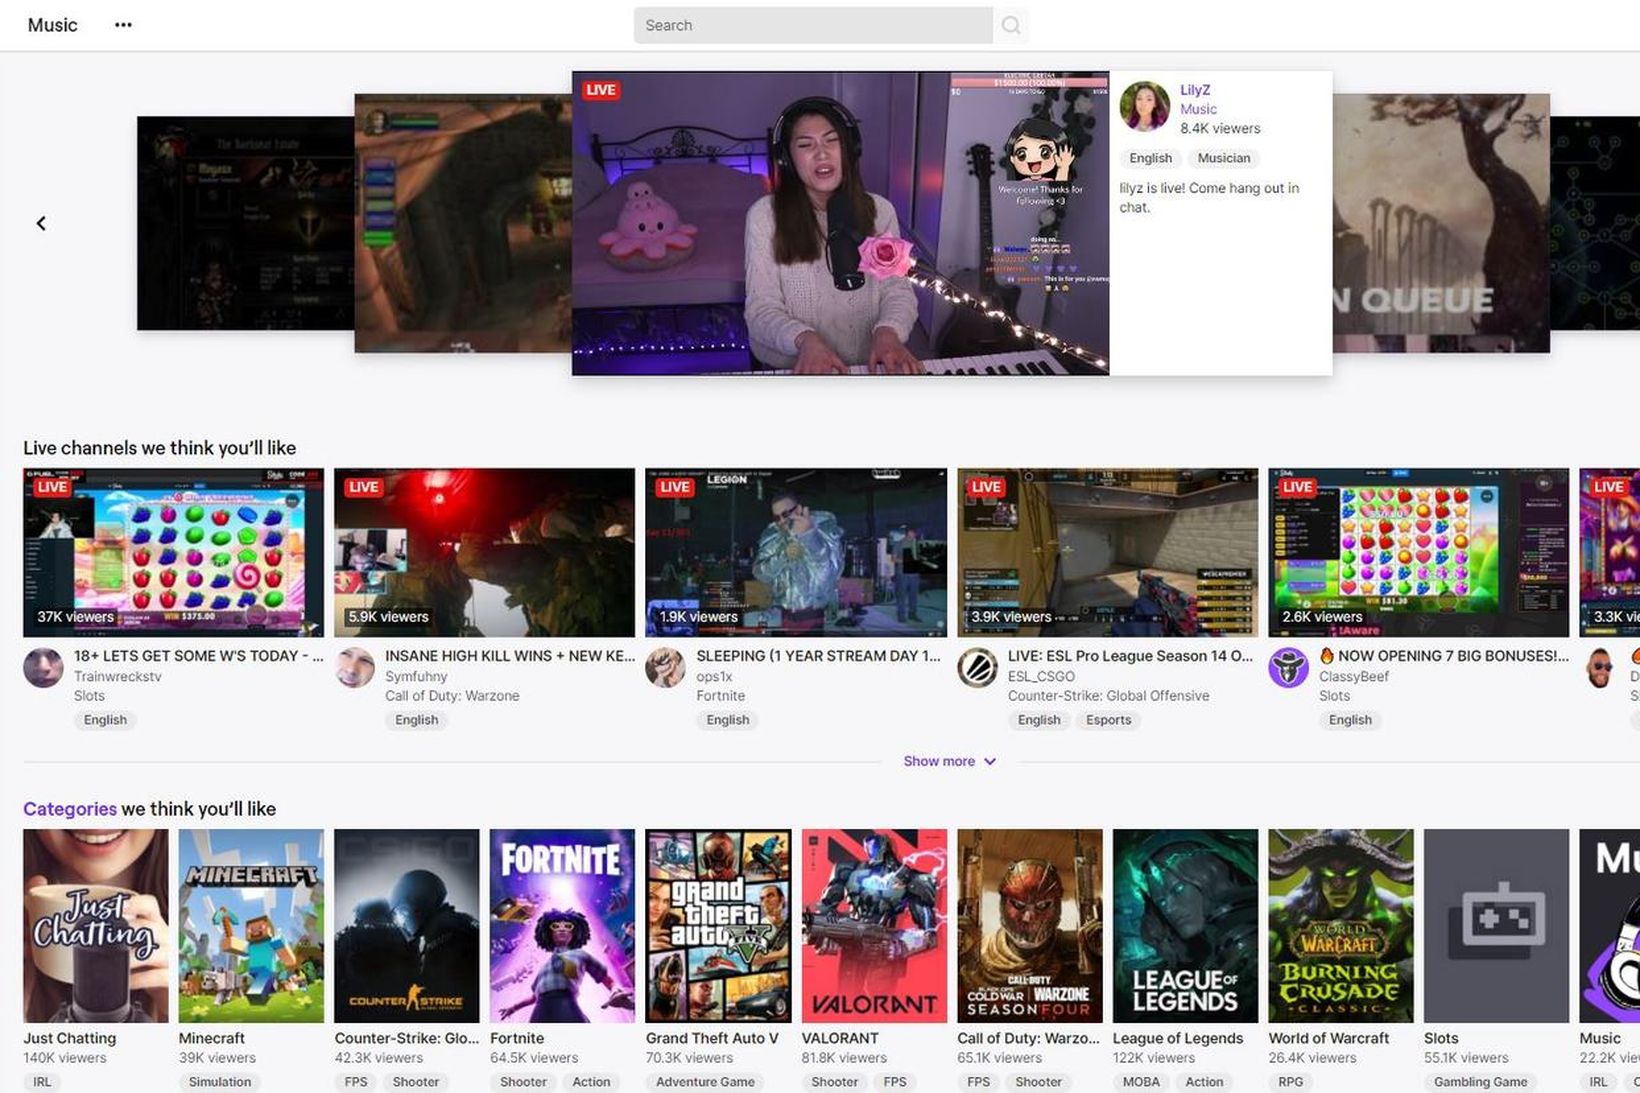The image size is (1640, 1093).
Task: Select English tag under Trainwreckstv
Action: pos(105,720)
